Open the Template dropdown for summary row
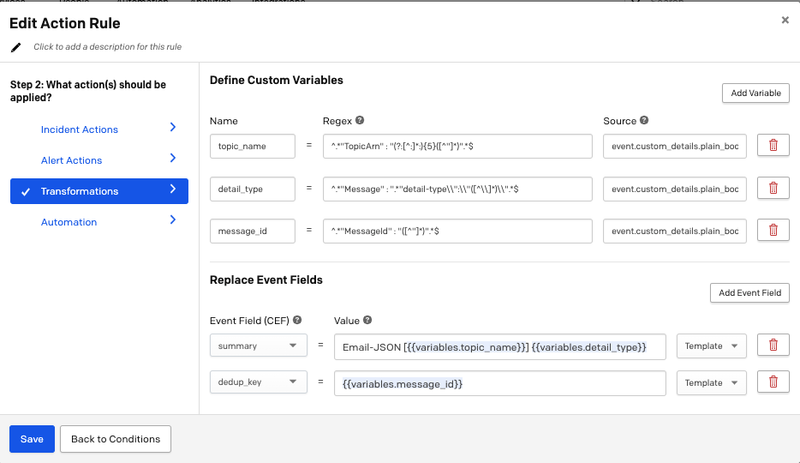800x463 pixels. tap(711, 346)
